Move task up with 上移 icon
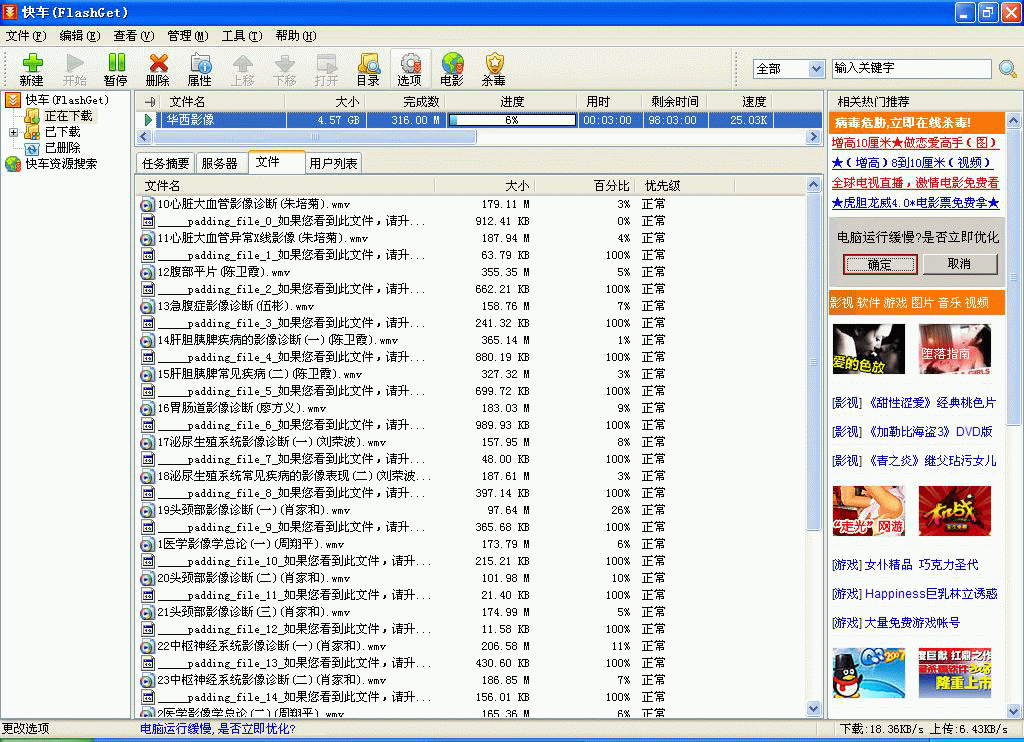This screenshot has width=1024, height=742. coord(242,70)
